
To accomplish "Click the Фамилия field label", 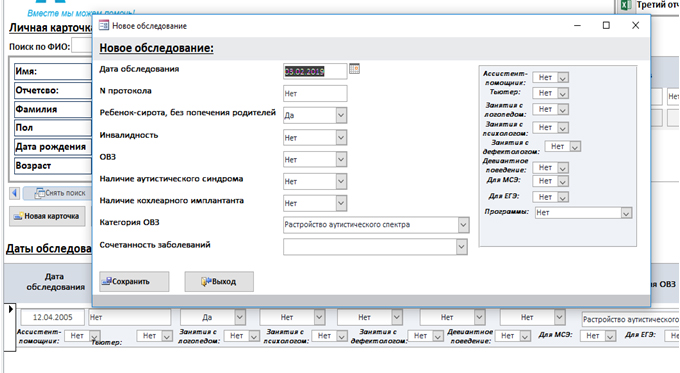I will (x=53, y=109).
